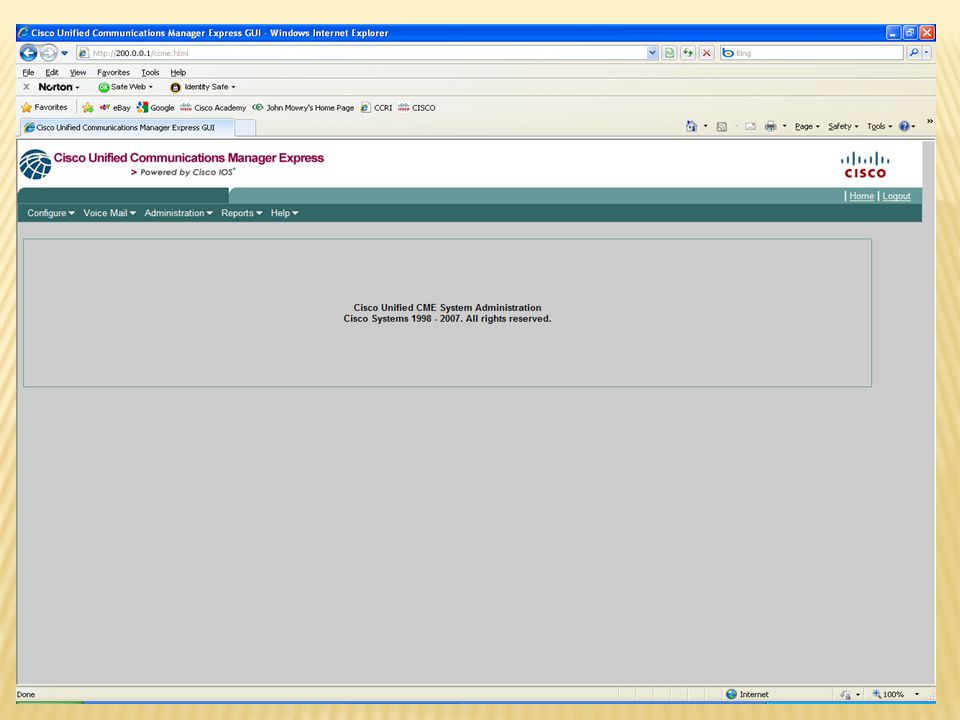Click the Cisco brand logo at right
The image size is (960, 720).
[865, 165]
